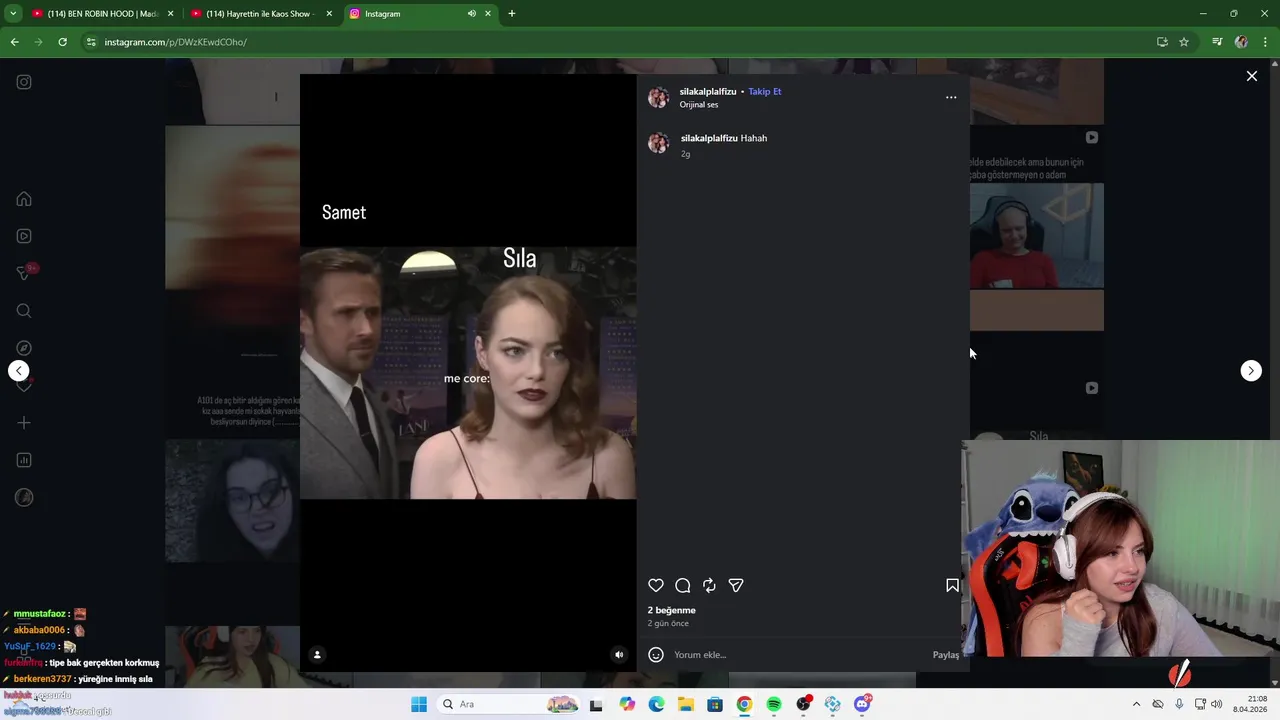This screenshot has height=720, width=1280.
Task: Open the three-dot post options menu
Action: (951, 97)
